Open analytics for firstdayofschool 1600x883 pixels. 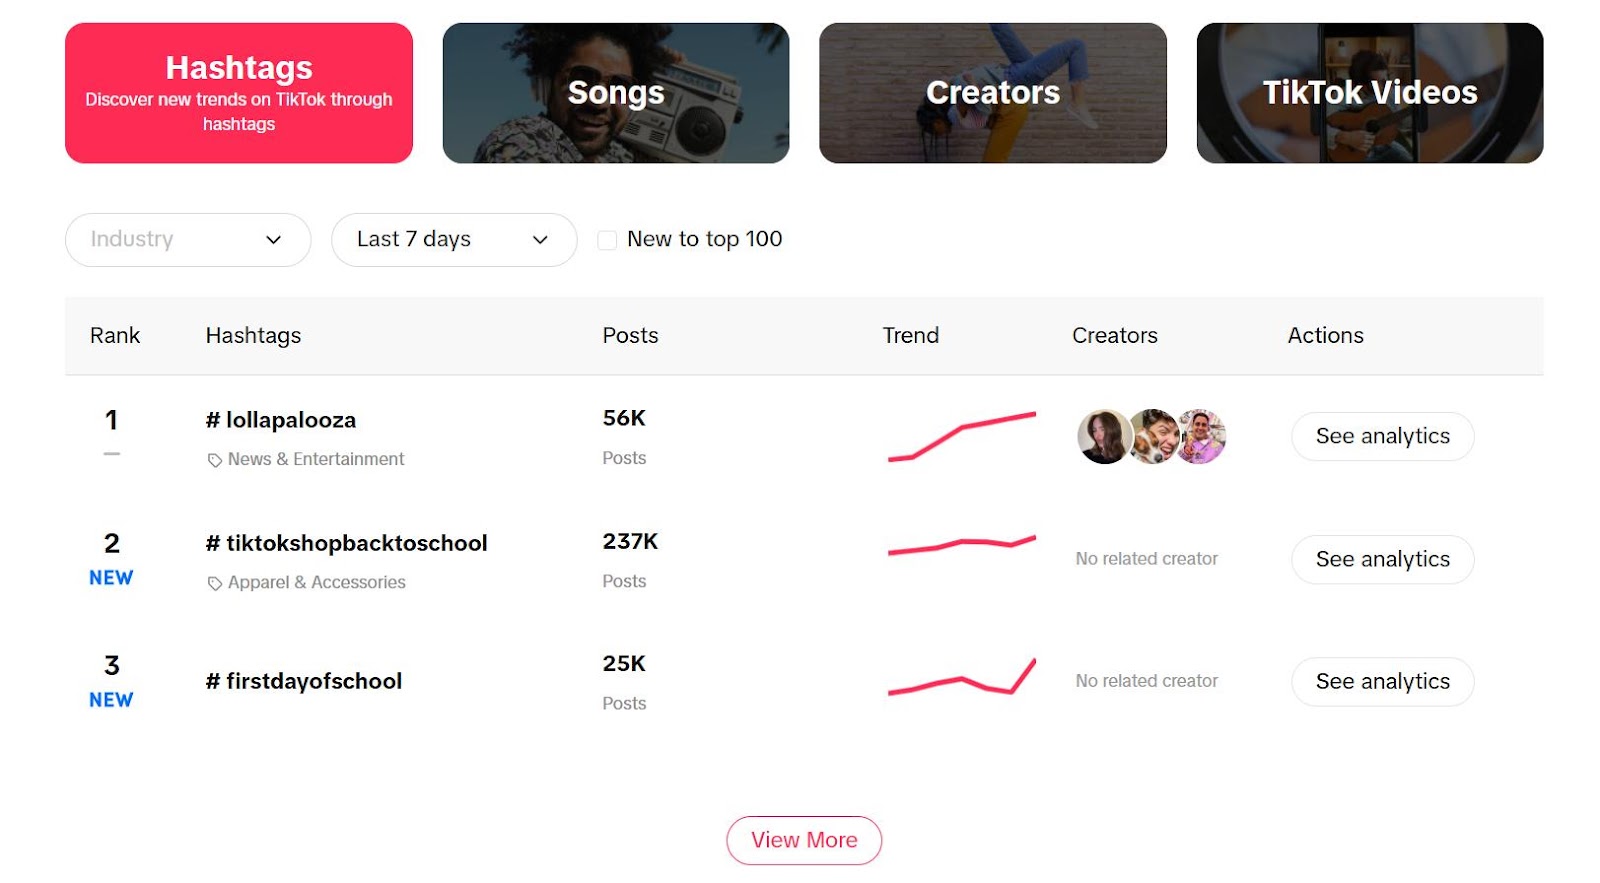tap(1382, 681)
